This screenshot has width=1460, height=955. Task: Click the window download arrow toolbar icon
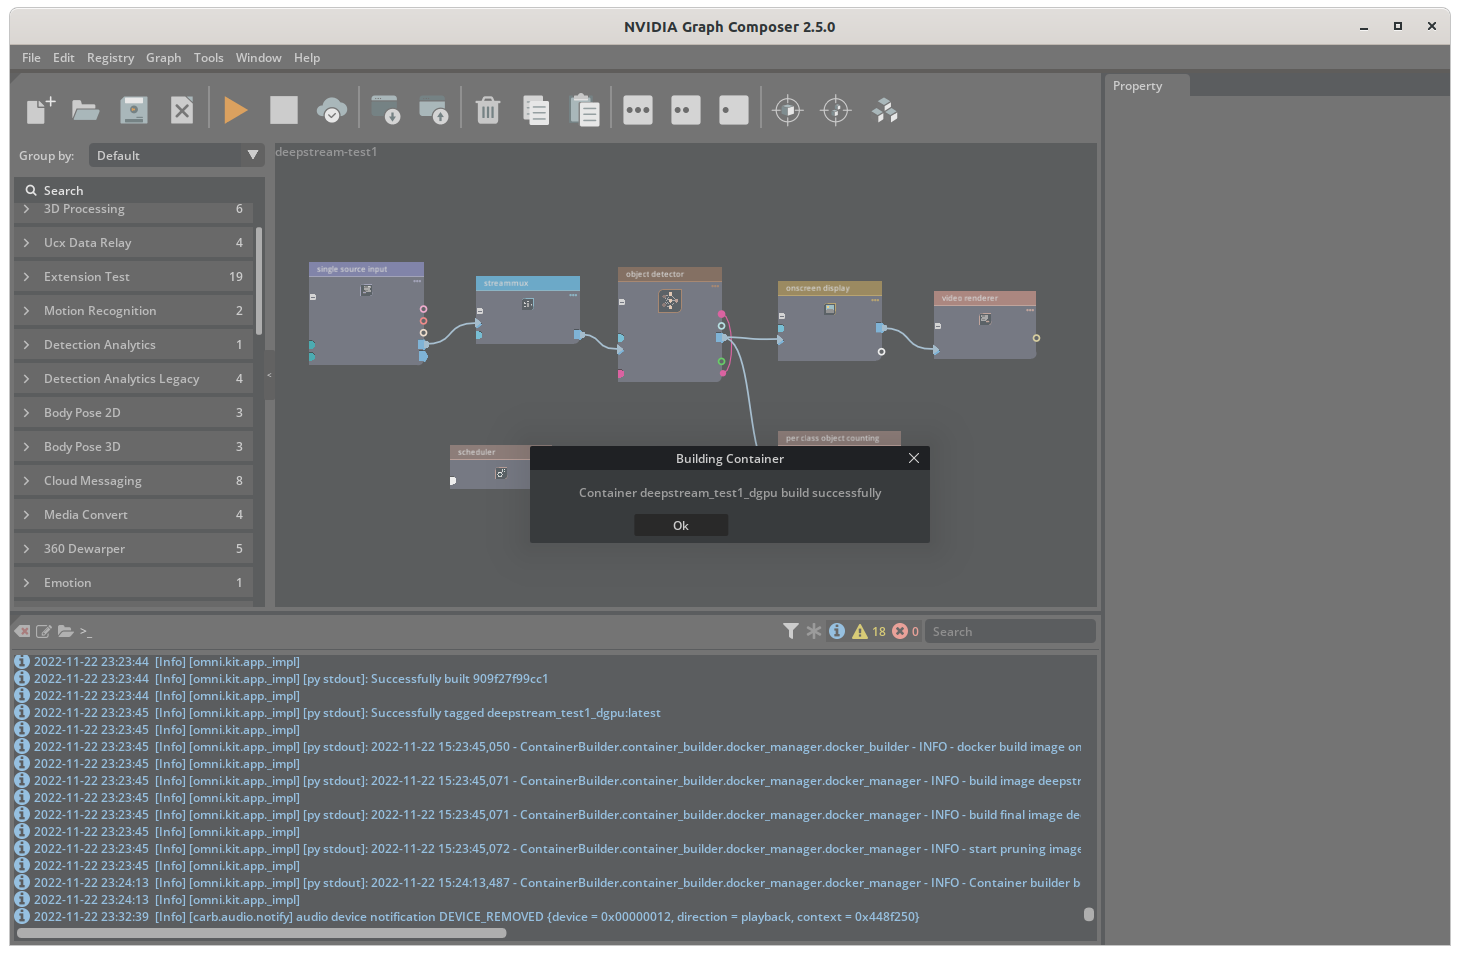(x=385, y=110)
